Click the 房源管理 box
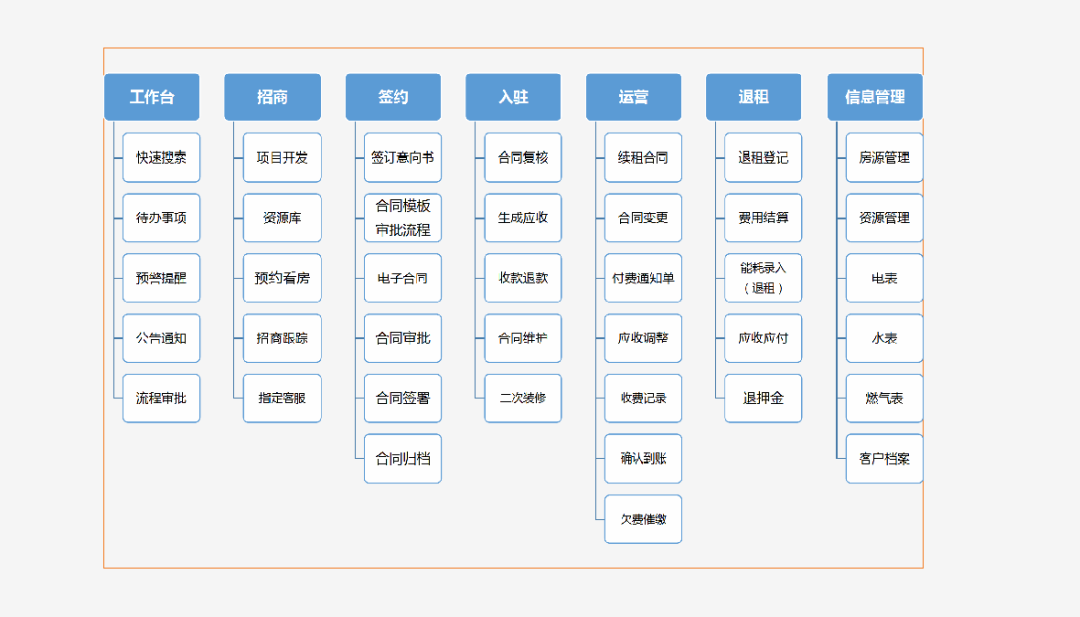 click(x=884, y=158)
